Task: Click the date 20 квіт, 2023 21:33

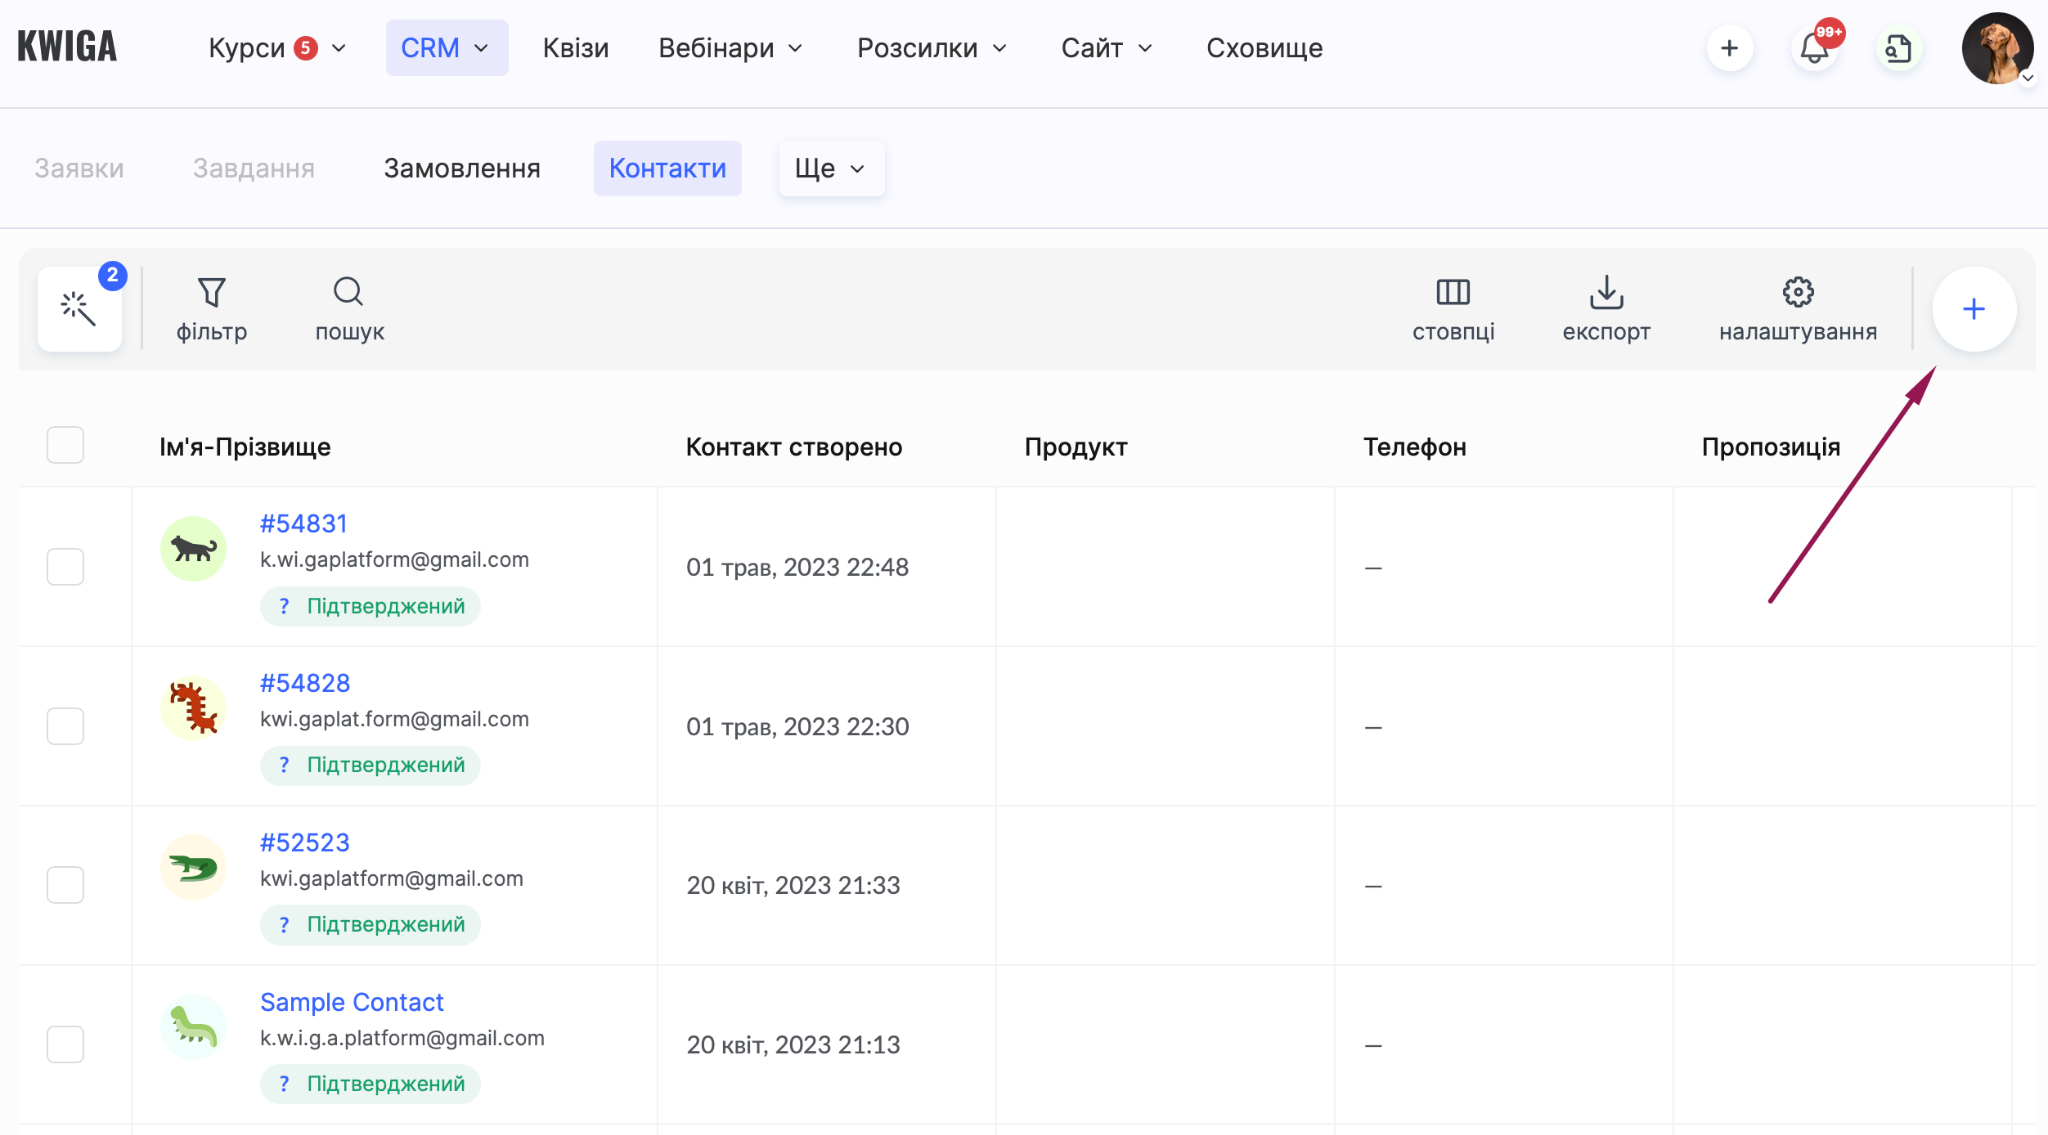Action: [793, 886]
